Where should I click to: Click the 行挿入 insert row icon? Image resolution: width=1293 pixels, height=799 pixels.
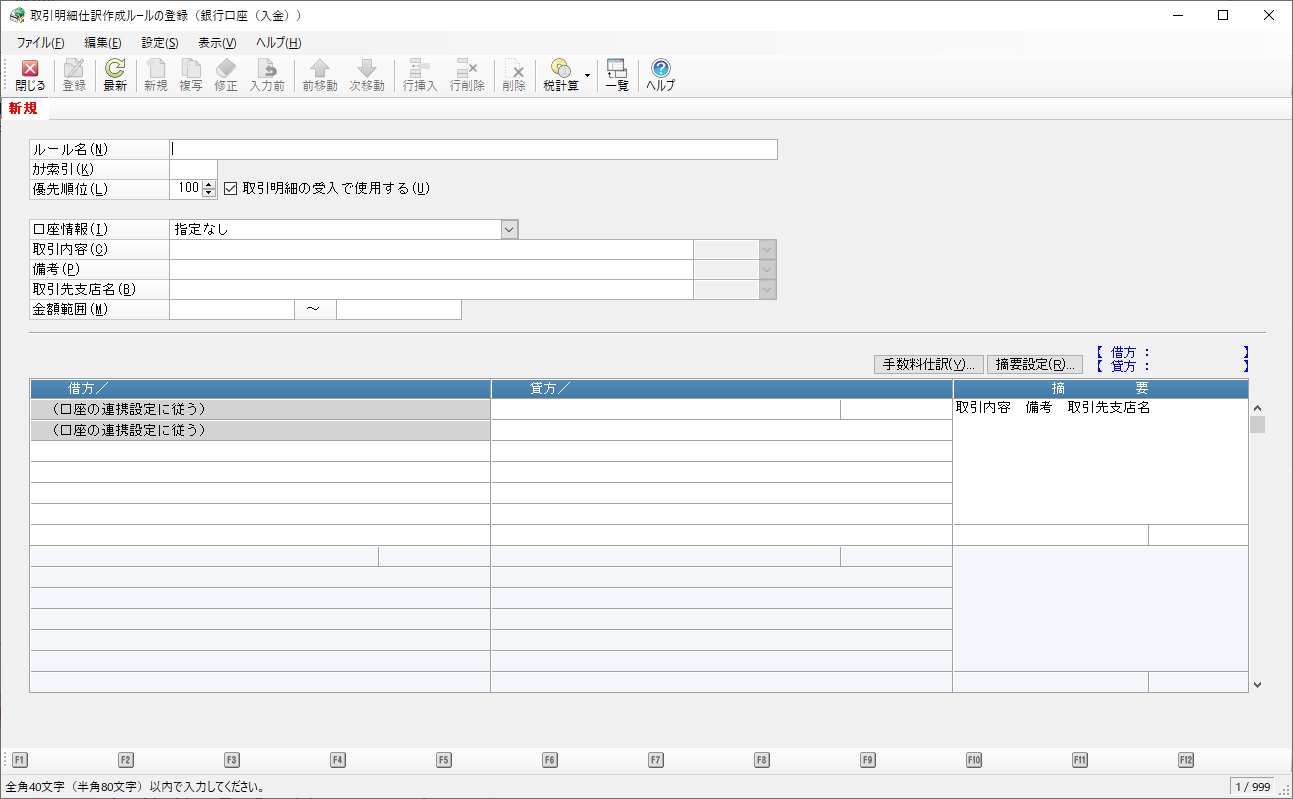[x=420, y=75]
